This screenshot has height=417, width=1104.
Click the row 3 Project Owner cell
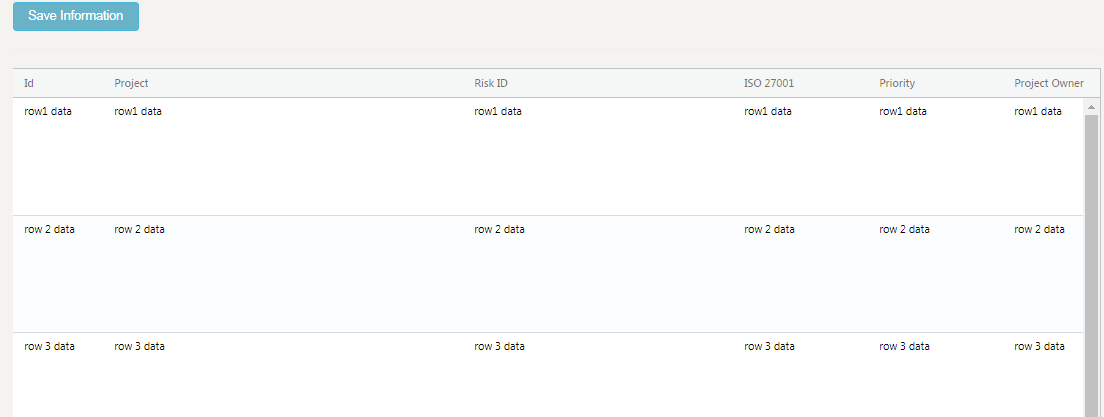tap(1039, 346)
